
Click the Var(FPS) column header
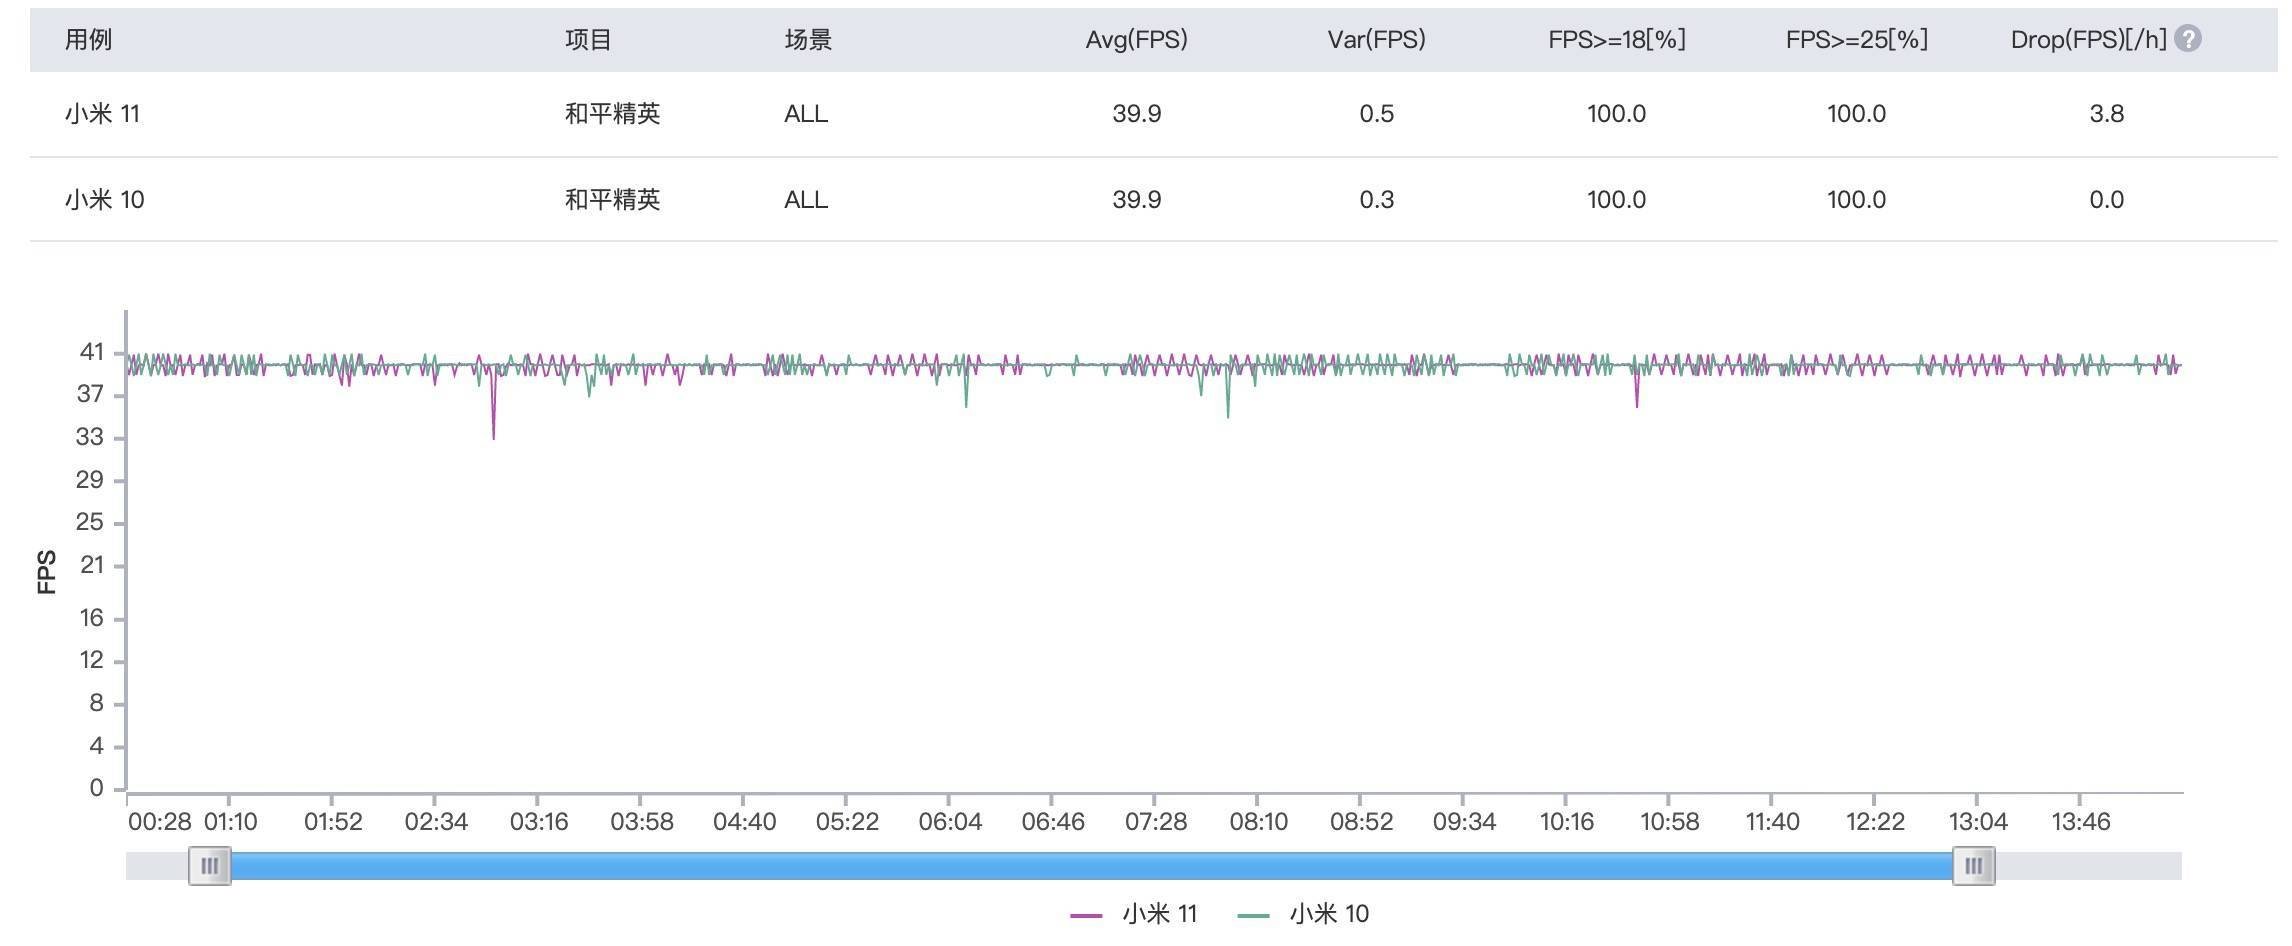(x=1376, y=39)
